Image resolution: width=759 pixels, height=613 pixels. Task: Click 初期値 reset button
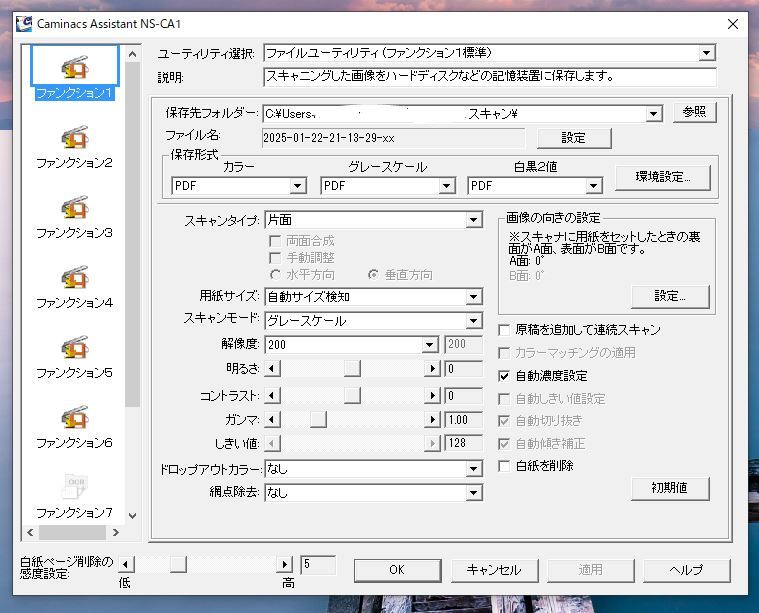pos(670,488)
